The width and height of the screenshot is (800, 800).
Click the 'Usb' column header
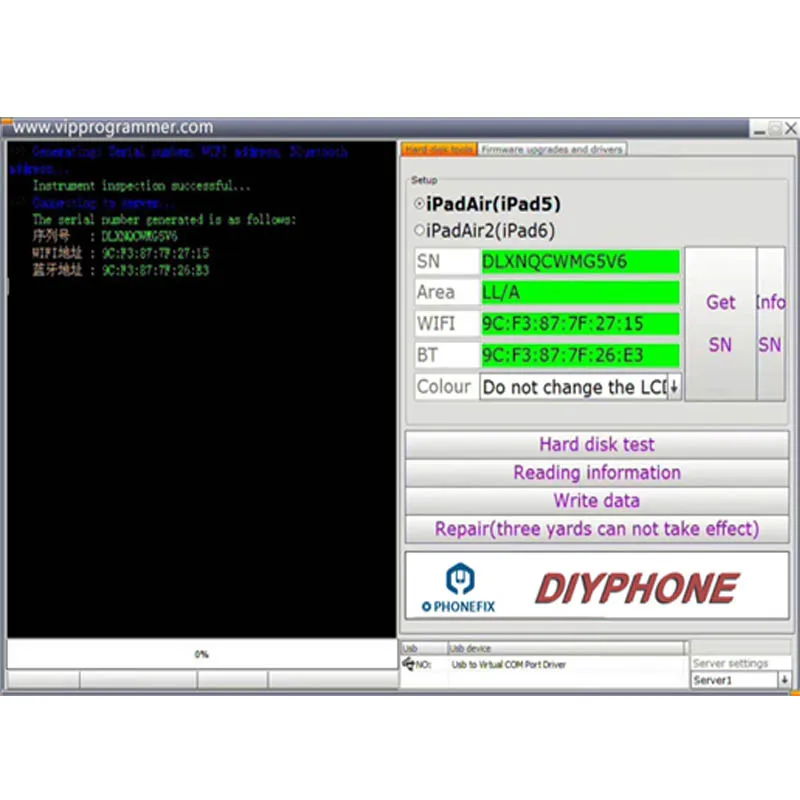click(424, 648)
